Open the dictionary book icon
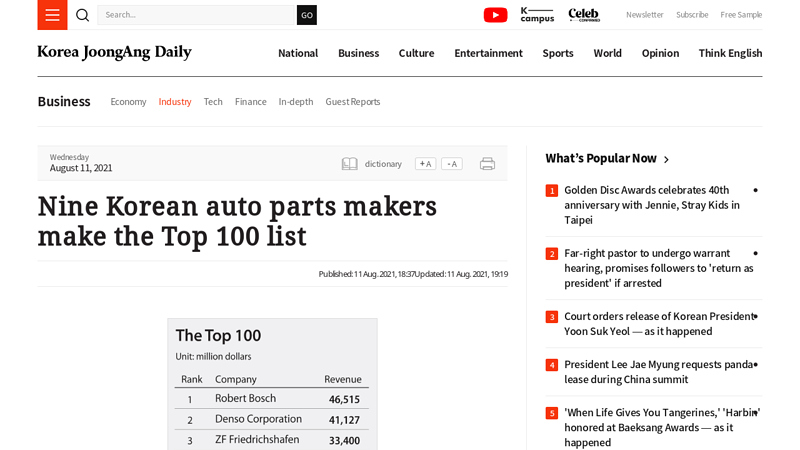This screenshot has width=800, height=450. tap(349, 164)
